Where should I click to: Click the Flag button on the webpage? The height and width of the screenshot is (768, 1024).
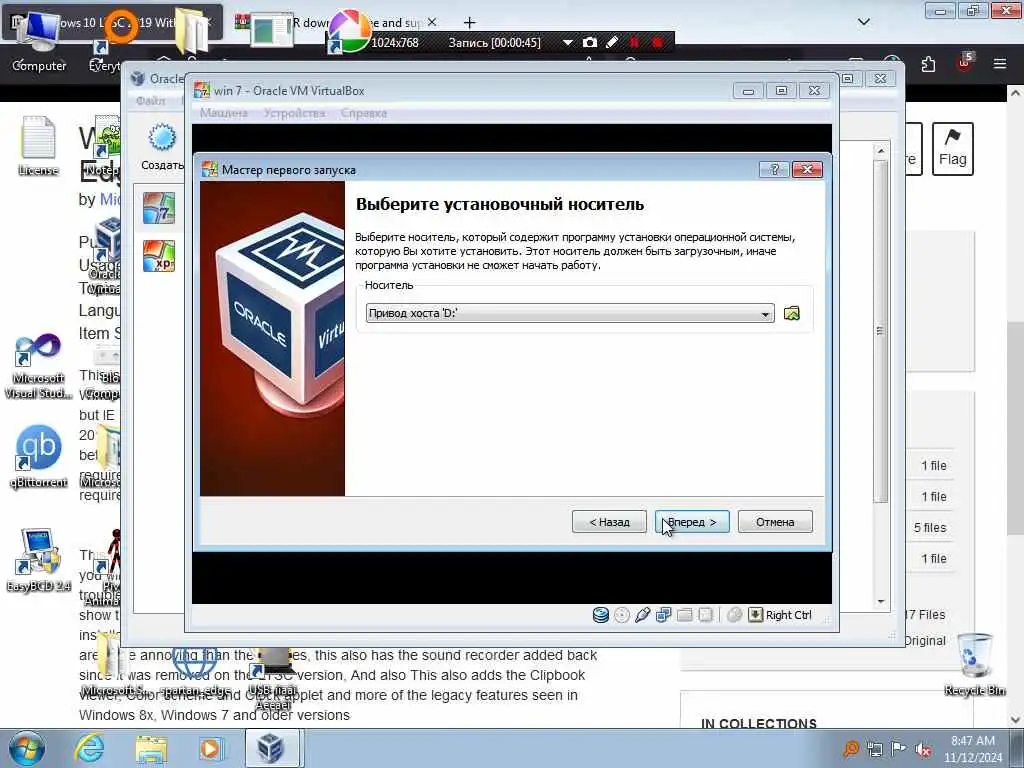(953, 149)
